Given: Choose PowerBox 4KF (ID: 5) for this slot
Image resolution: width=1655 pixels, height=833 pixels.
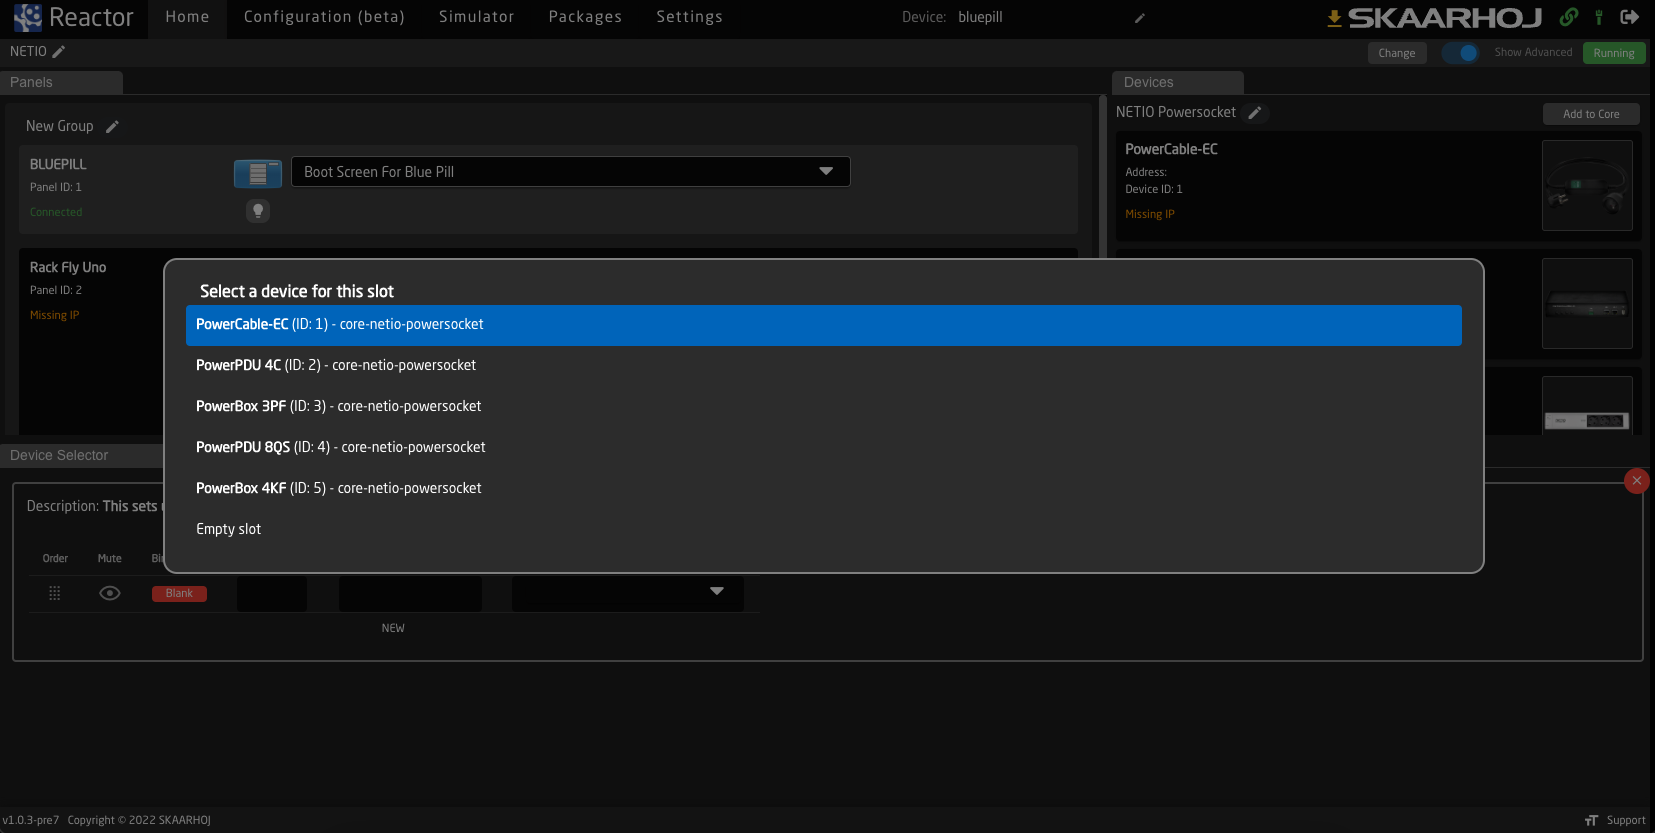Looking at the screenshot, I should pyautogui.click(x=824, y=489).
